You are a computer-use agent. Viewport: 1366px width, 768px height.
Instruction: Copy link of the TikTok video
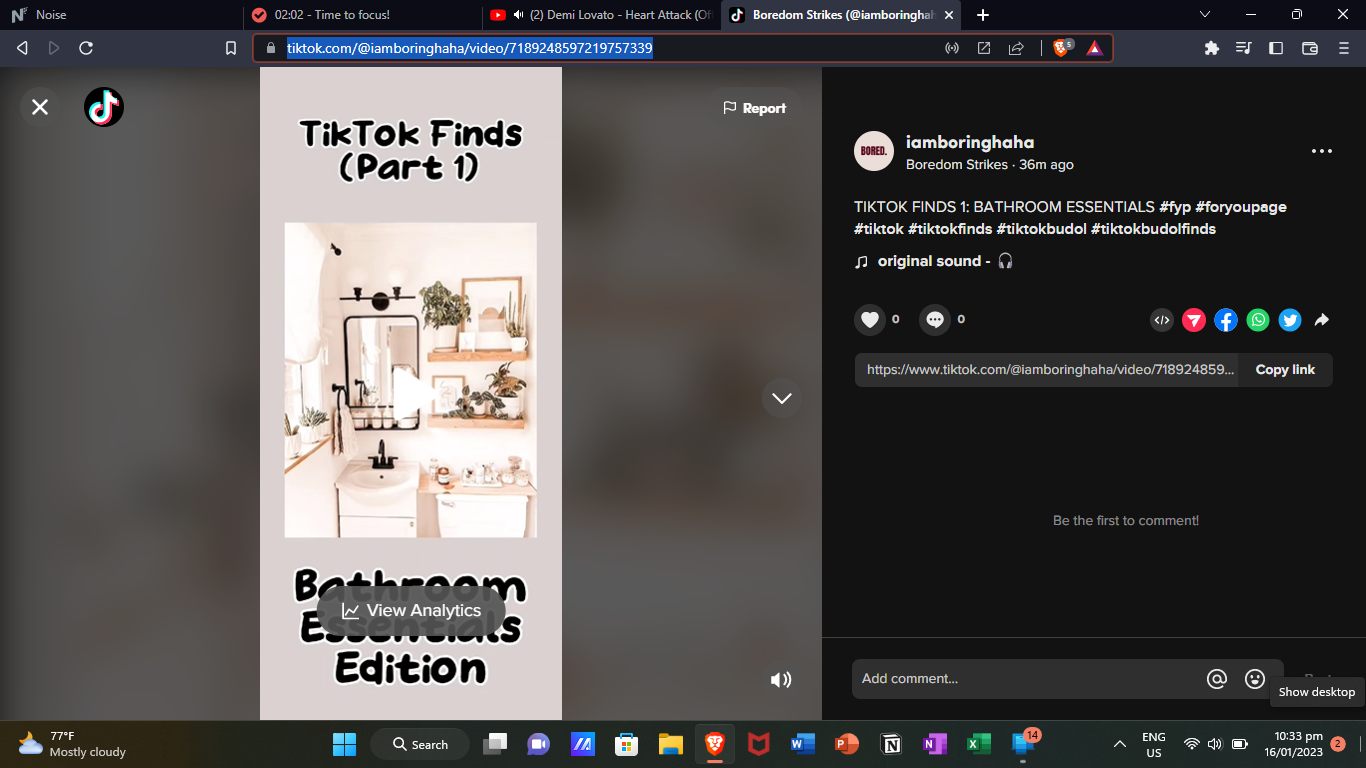1285,369
